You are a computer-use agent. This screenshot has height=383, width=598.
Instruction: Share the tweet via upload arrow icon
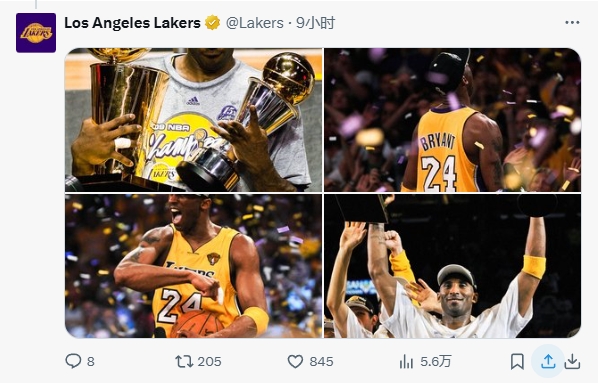coord(548,361)
